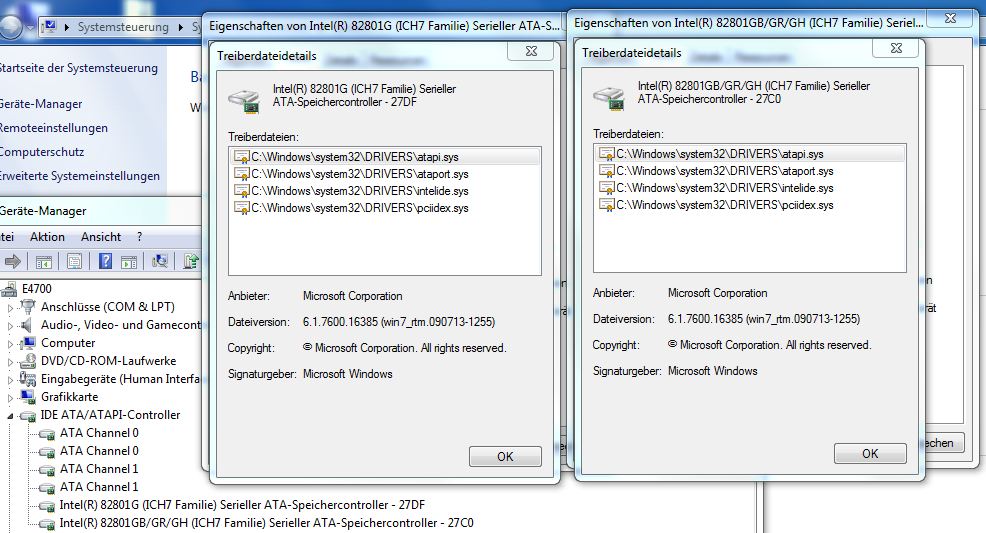This screenshot has width=986, height=533.
Task: Click the computer icon in the address bar
Action: pyautogui.click(x=50, y=26)
